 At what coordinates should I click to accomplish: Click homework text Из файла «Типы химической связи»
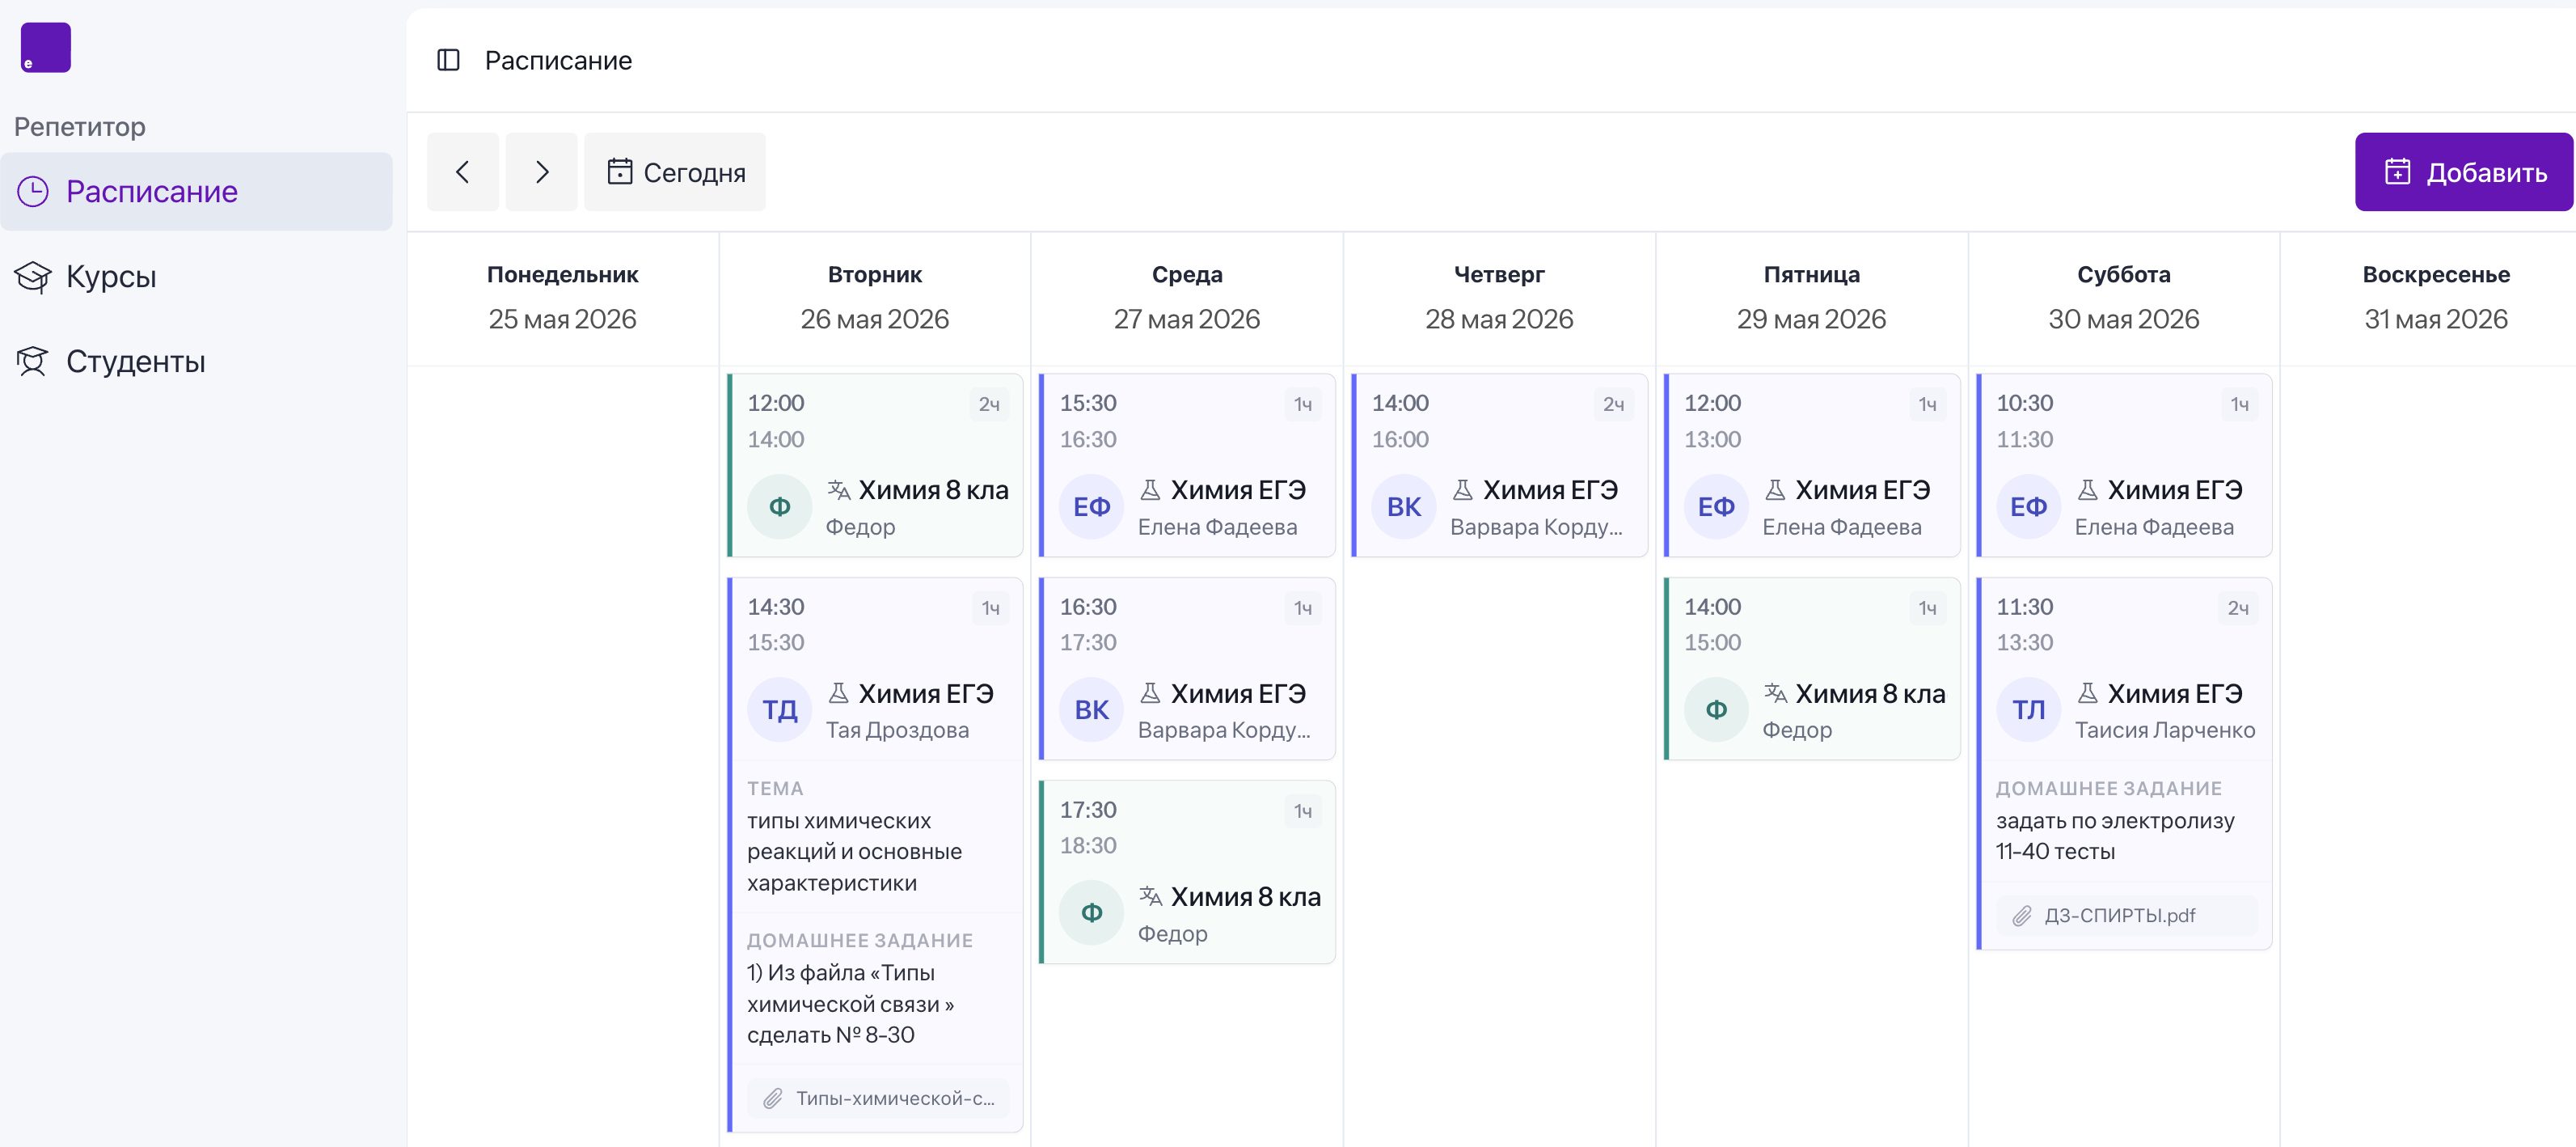point(850,1003)
